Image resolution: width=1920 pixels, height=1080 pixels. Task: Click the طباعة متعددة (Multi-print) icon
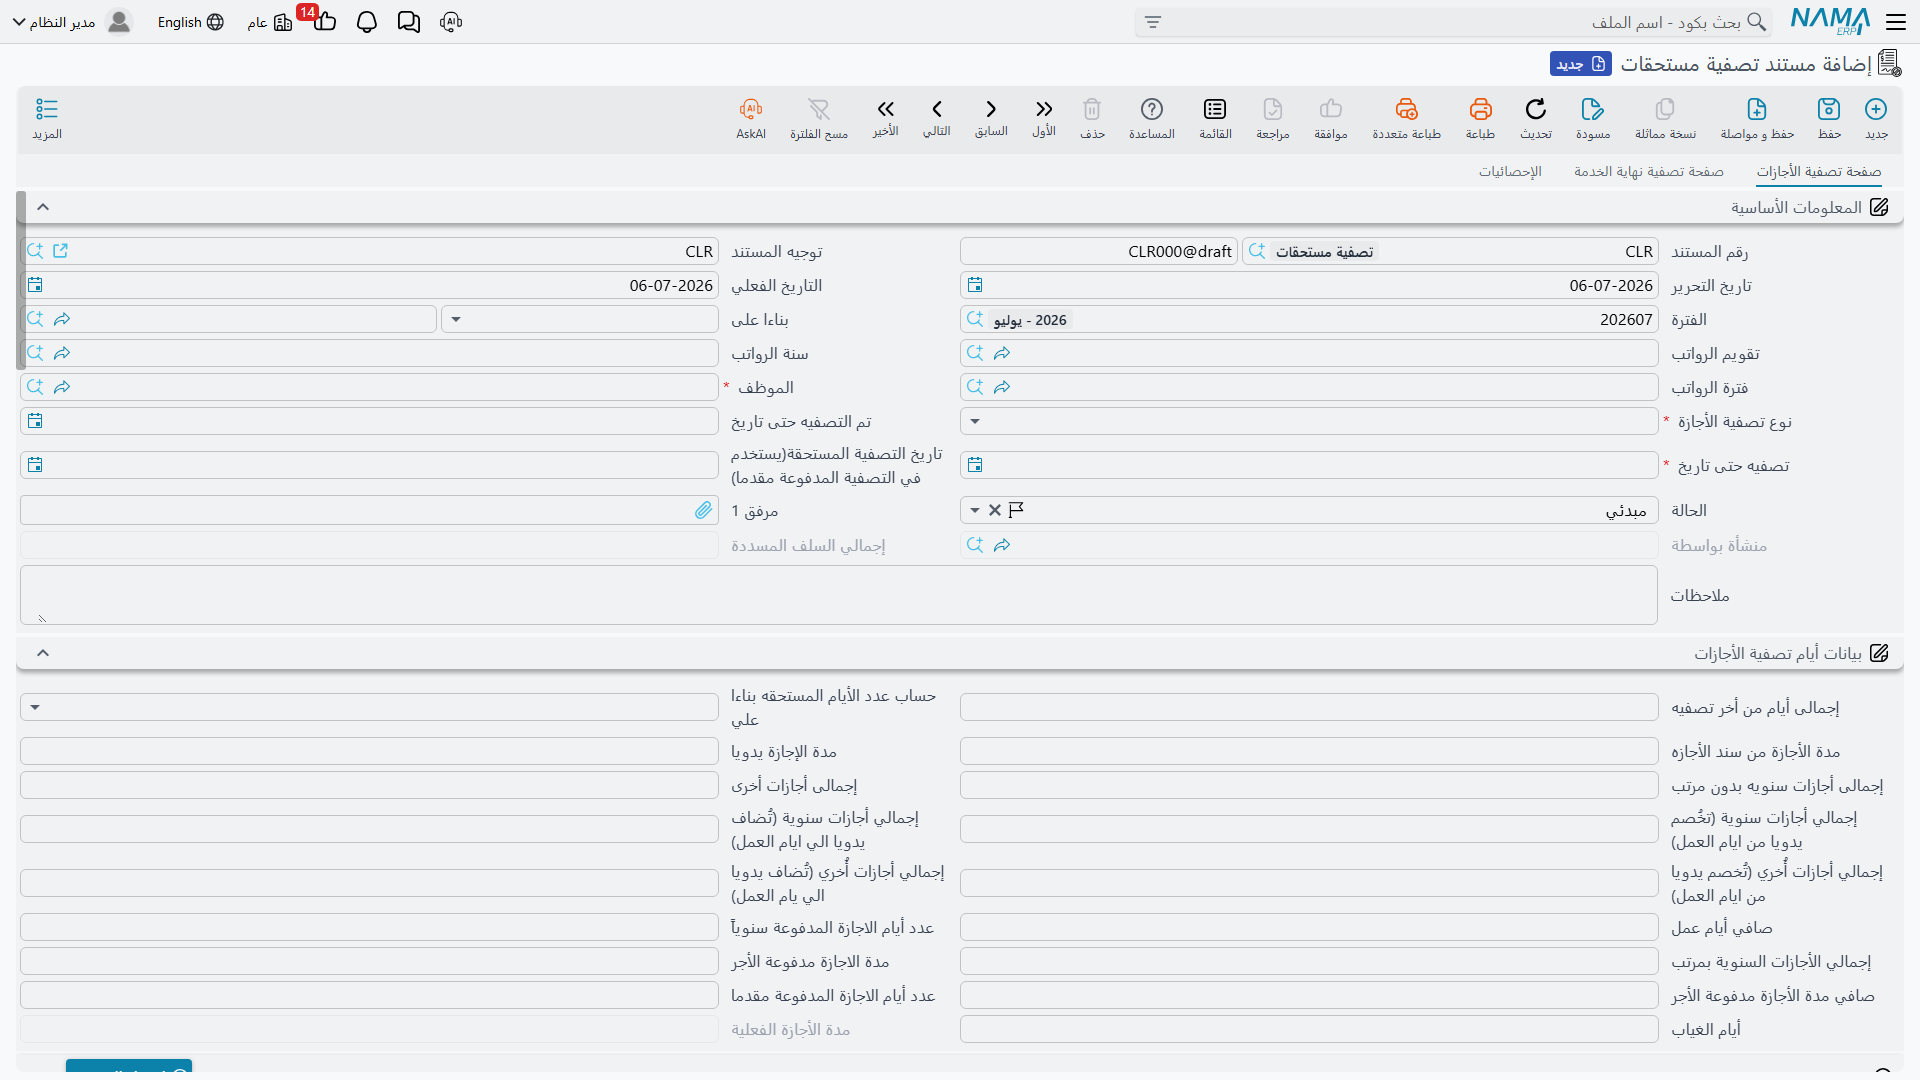[1406, 109]
